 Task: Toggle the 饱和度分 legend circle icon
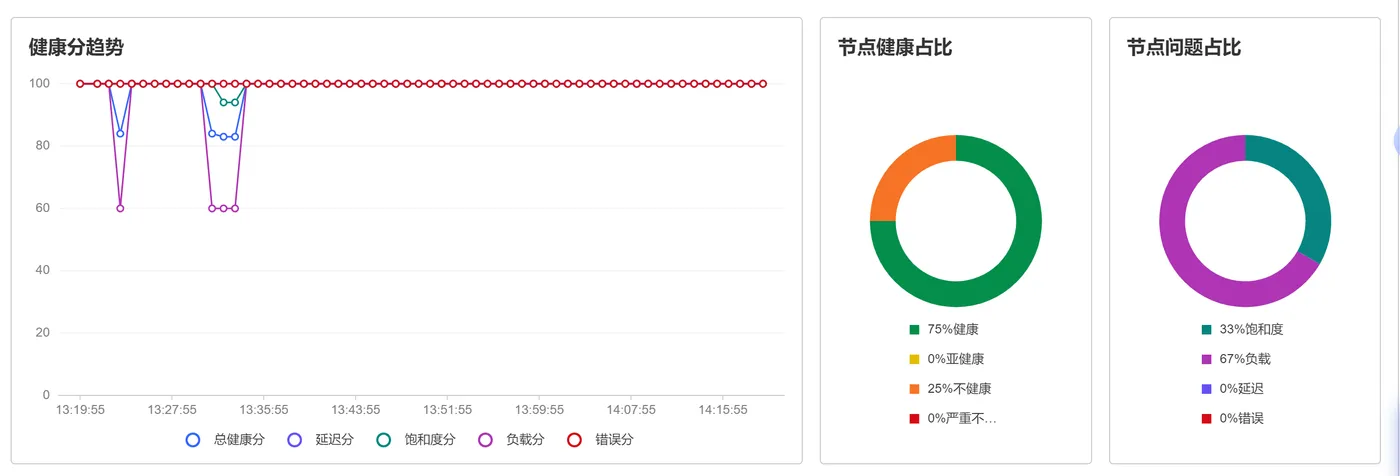(384, 439)
